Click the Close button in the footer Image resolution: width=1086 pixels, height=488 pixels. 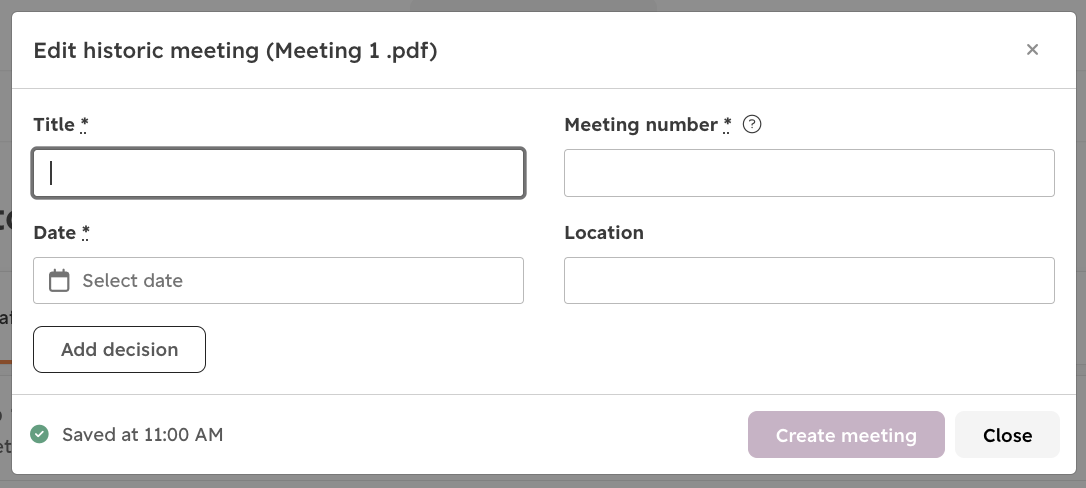coord(1007,435)
